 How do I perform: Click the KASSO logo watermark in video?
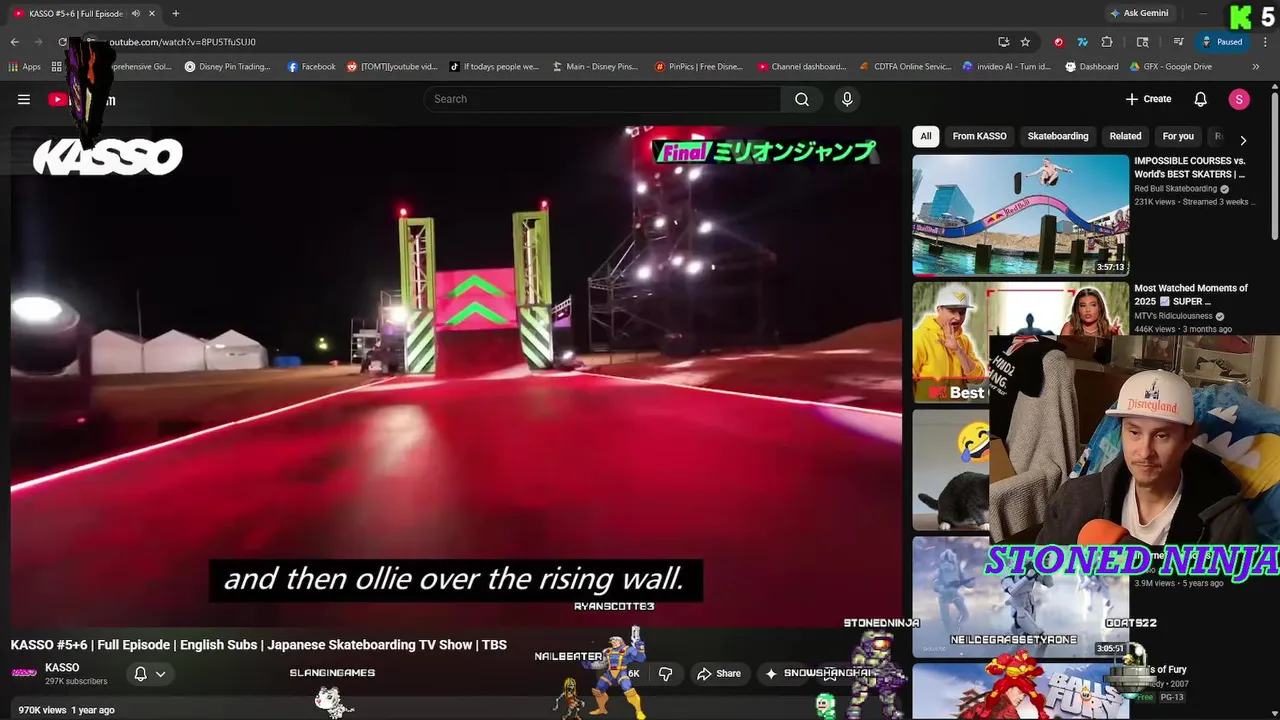click(108, 157)
